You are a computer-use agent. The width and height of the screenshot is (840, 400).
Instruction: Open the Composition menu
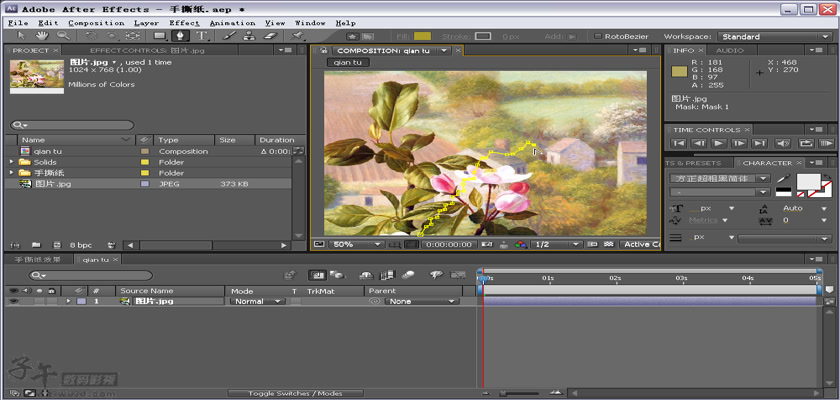coord(96,23)
